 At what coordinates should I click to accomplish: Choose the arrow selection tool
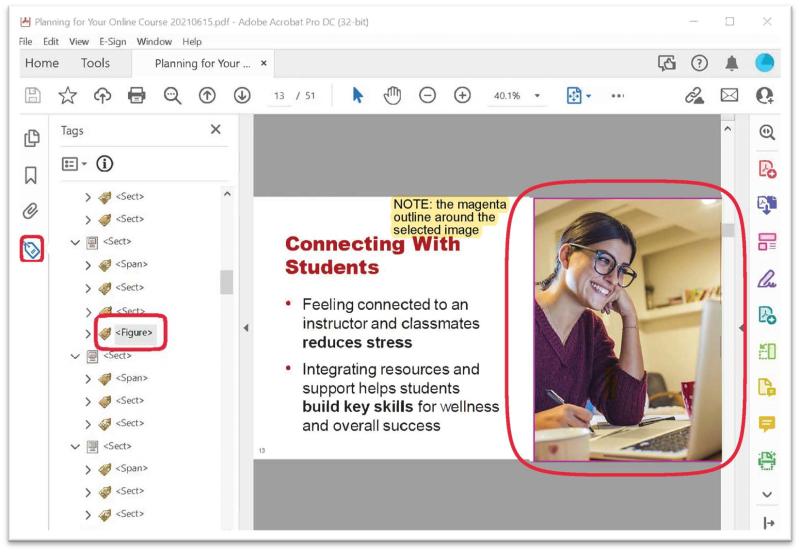[358, 95]
